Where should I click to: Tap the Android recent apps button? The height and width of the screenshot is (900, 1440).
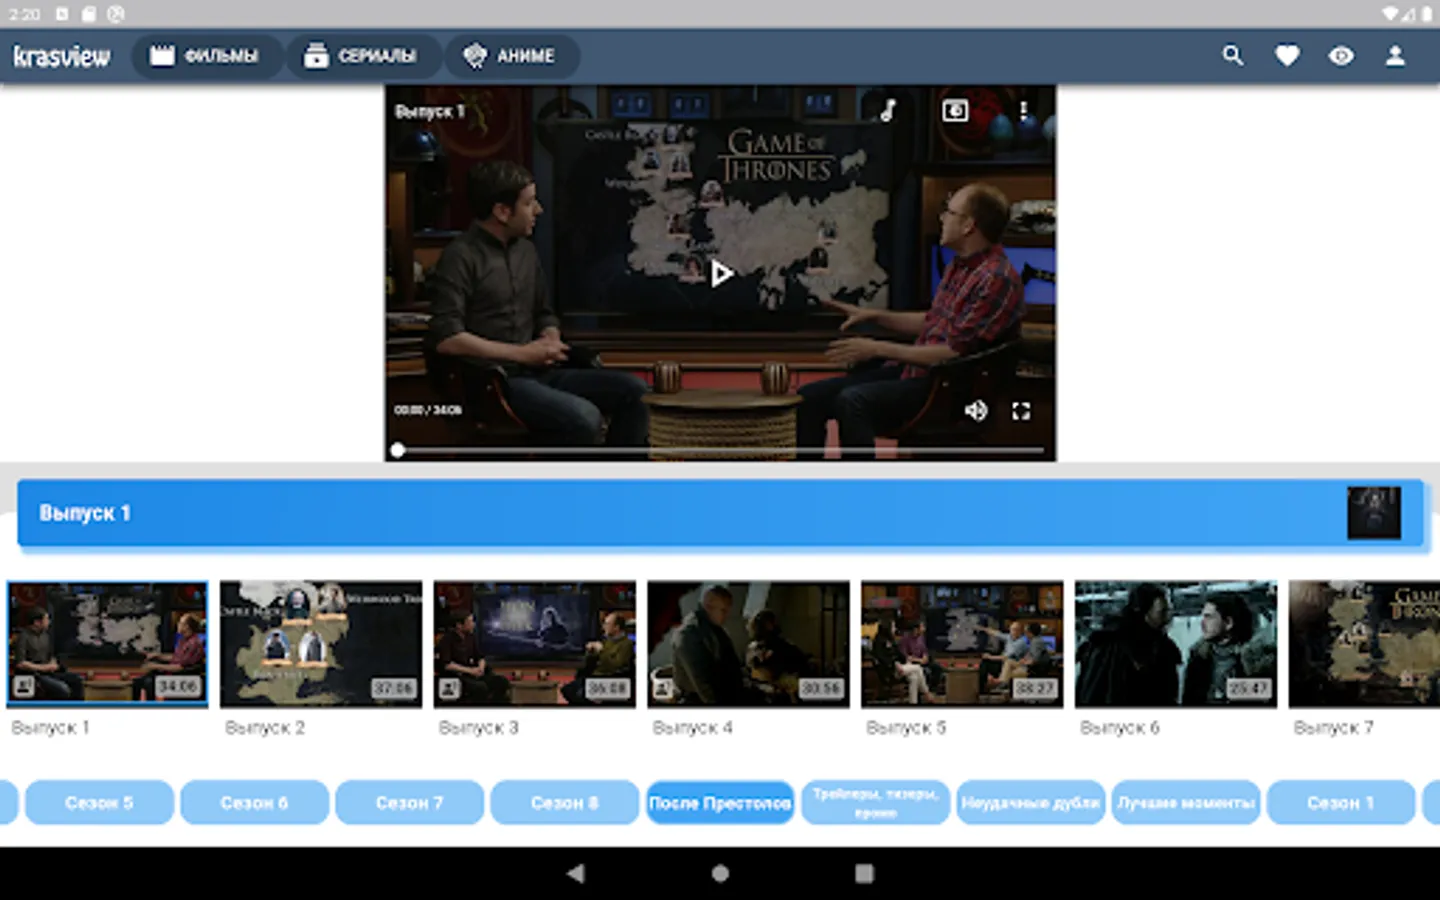pos(865,873)
